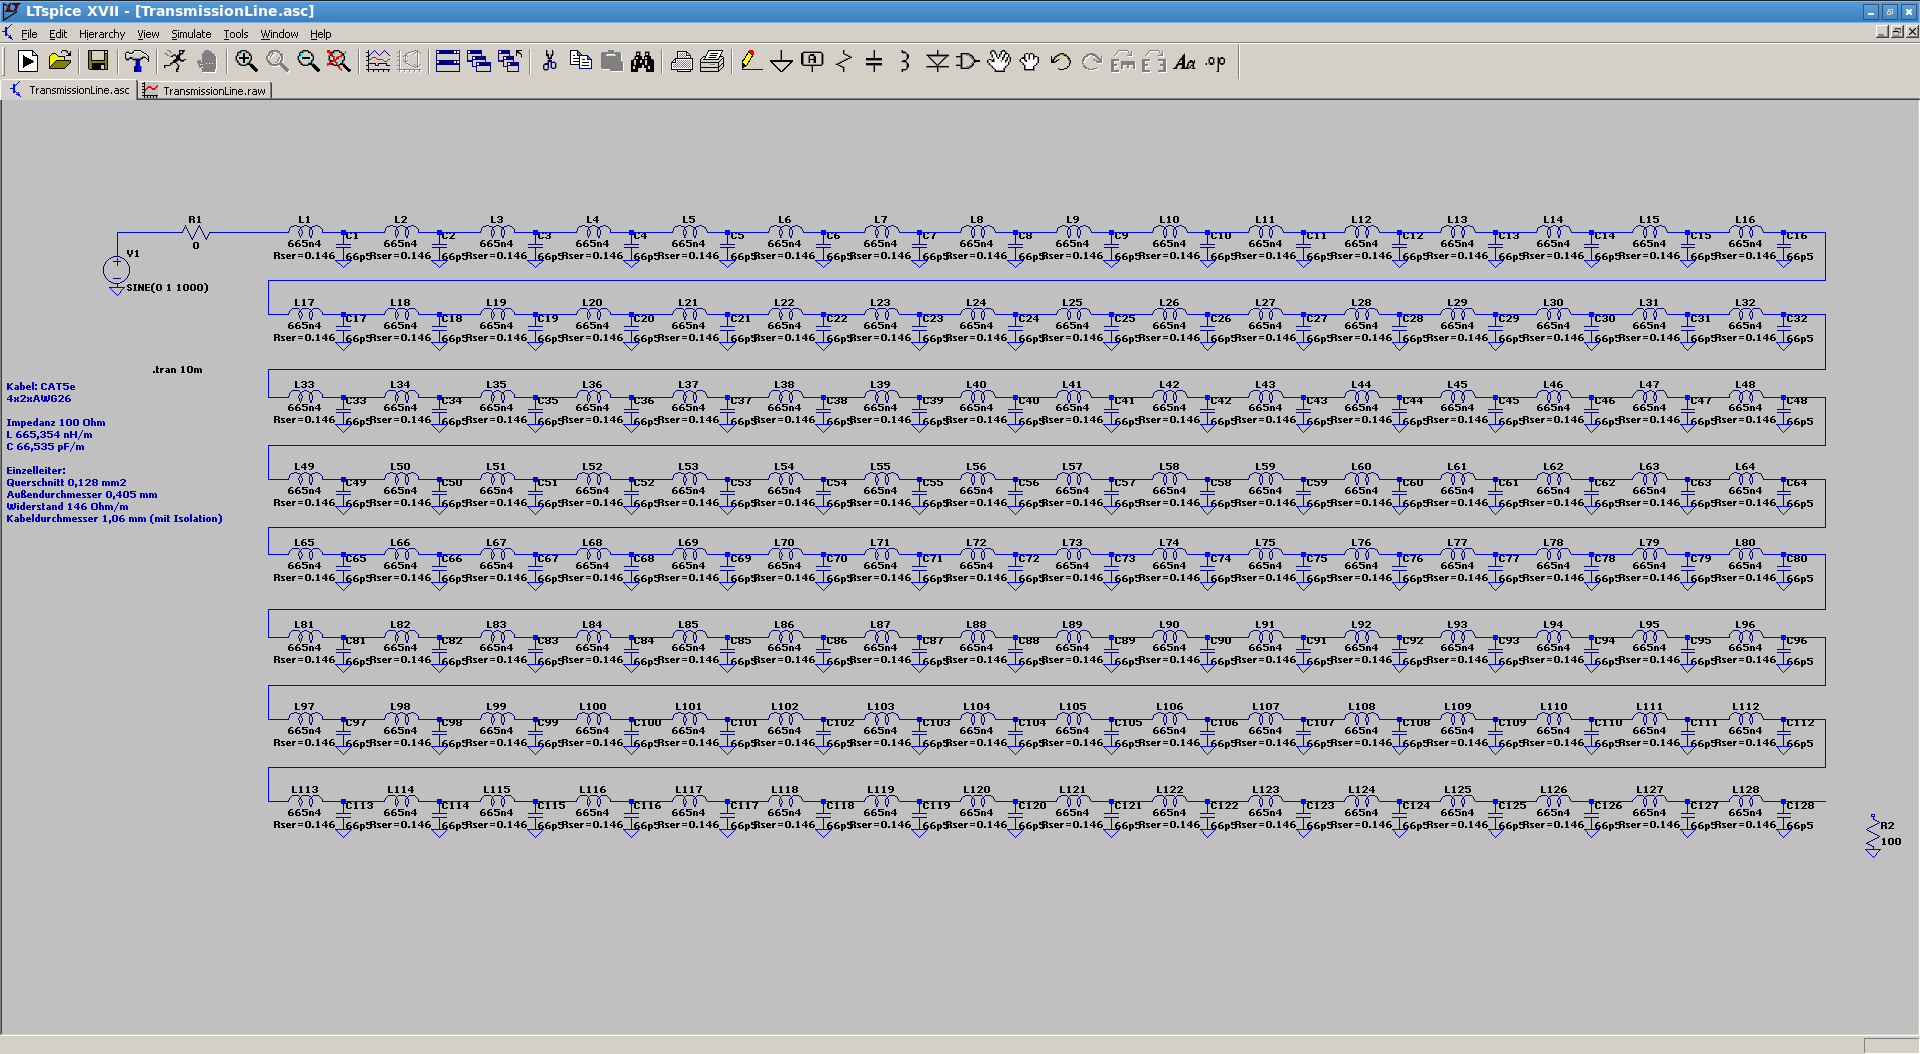Place an Inductor component

pos(905,62)
